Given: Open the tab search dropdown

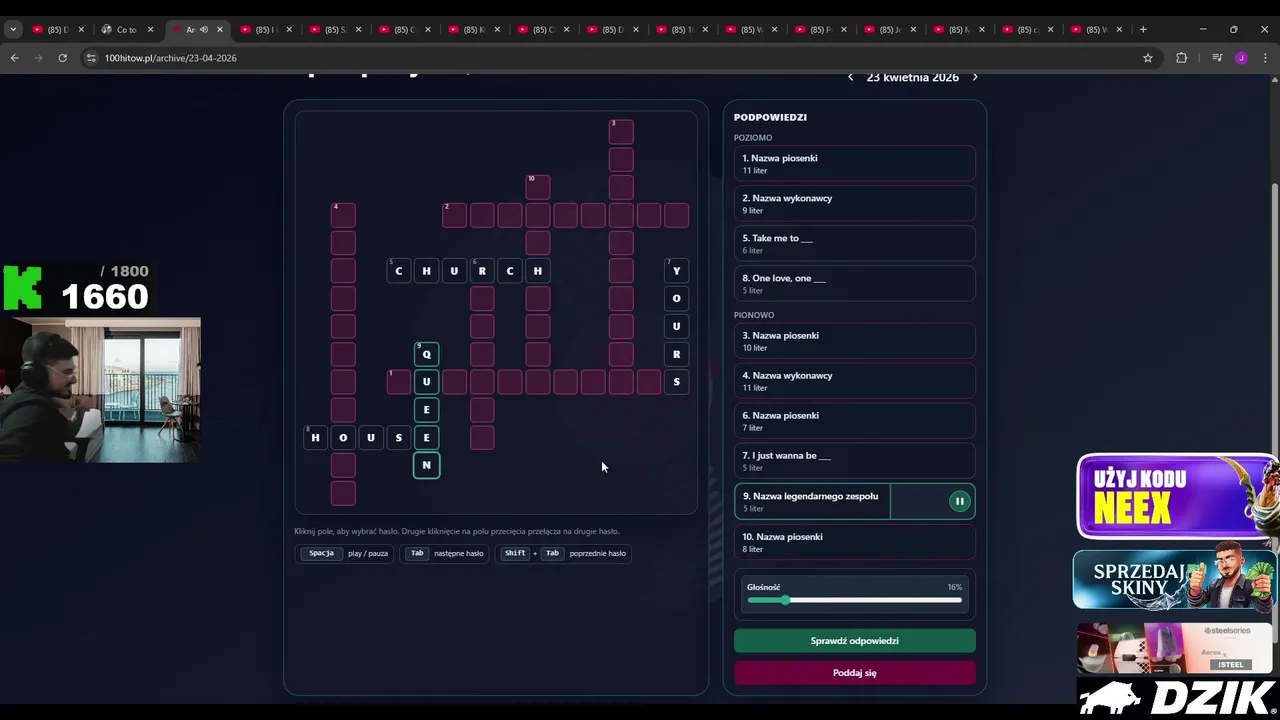Looking at the screenshot, I should [x=13, y=29].
